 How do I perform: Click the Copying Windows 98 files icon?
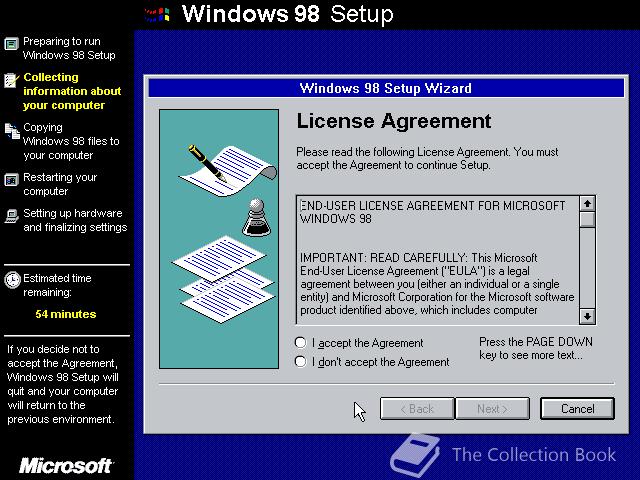pyautogui.click(x=12, y=131)
